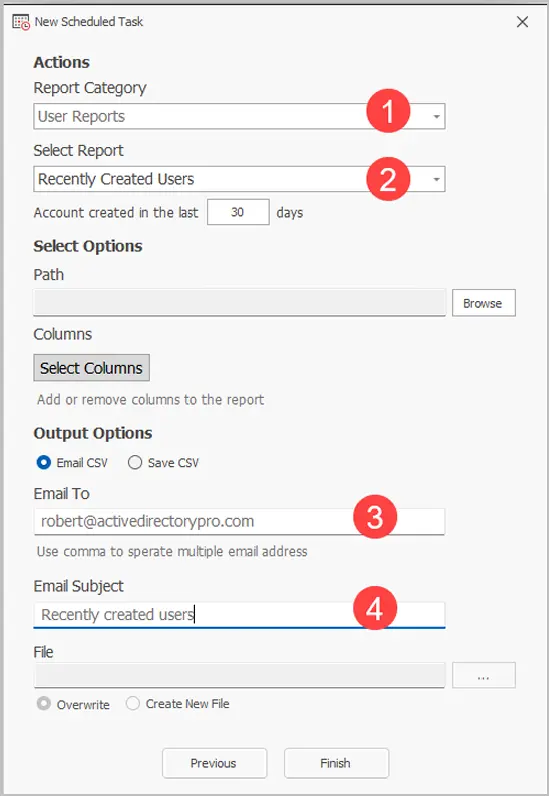The height and width of the screenshot is (796, 549).
Task: Click the days number field showing 30
Action: [238, 212]
